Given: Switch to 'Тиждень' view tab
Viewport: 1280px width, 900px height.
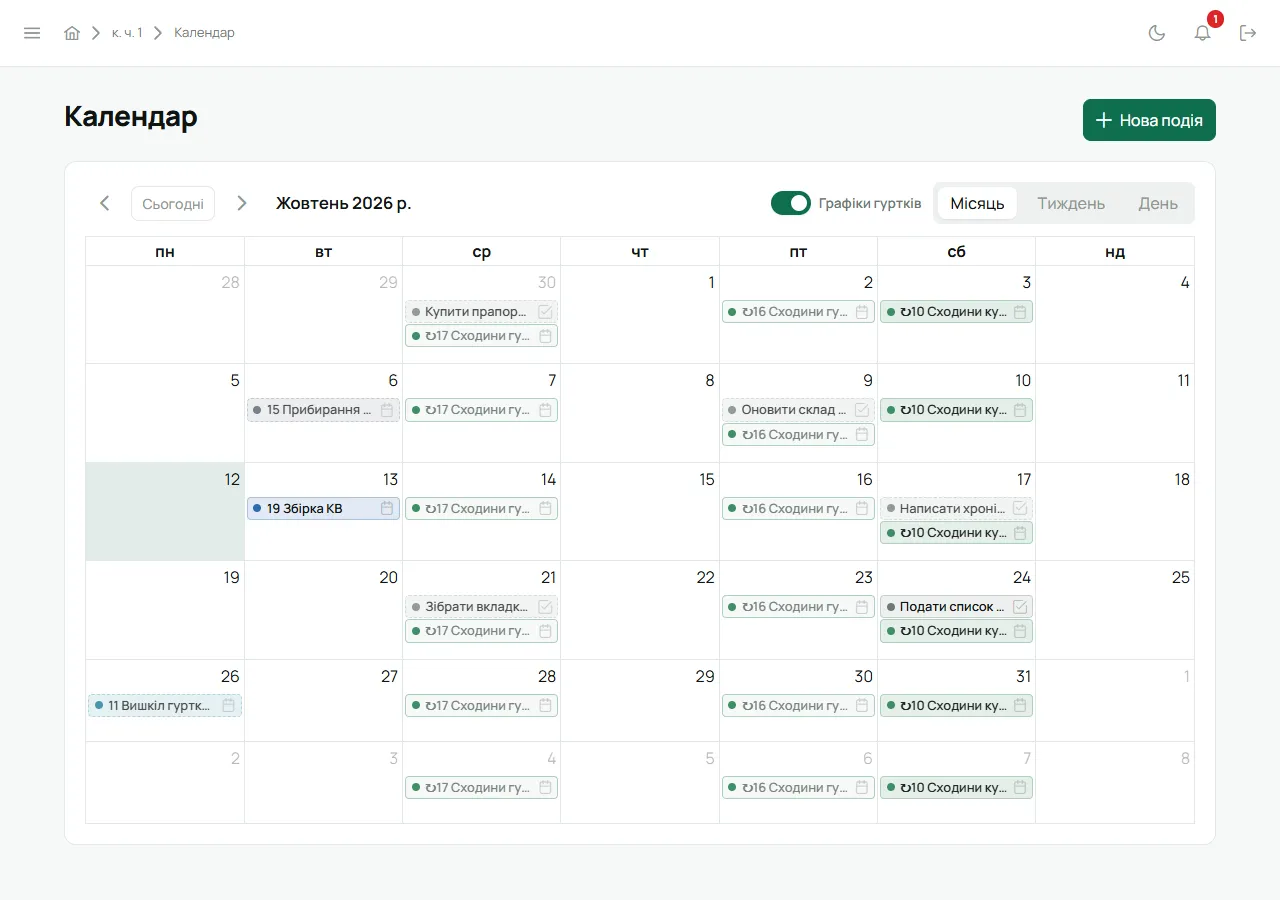Looking at the screenshot, I should coord(1071,203).
